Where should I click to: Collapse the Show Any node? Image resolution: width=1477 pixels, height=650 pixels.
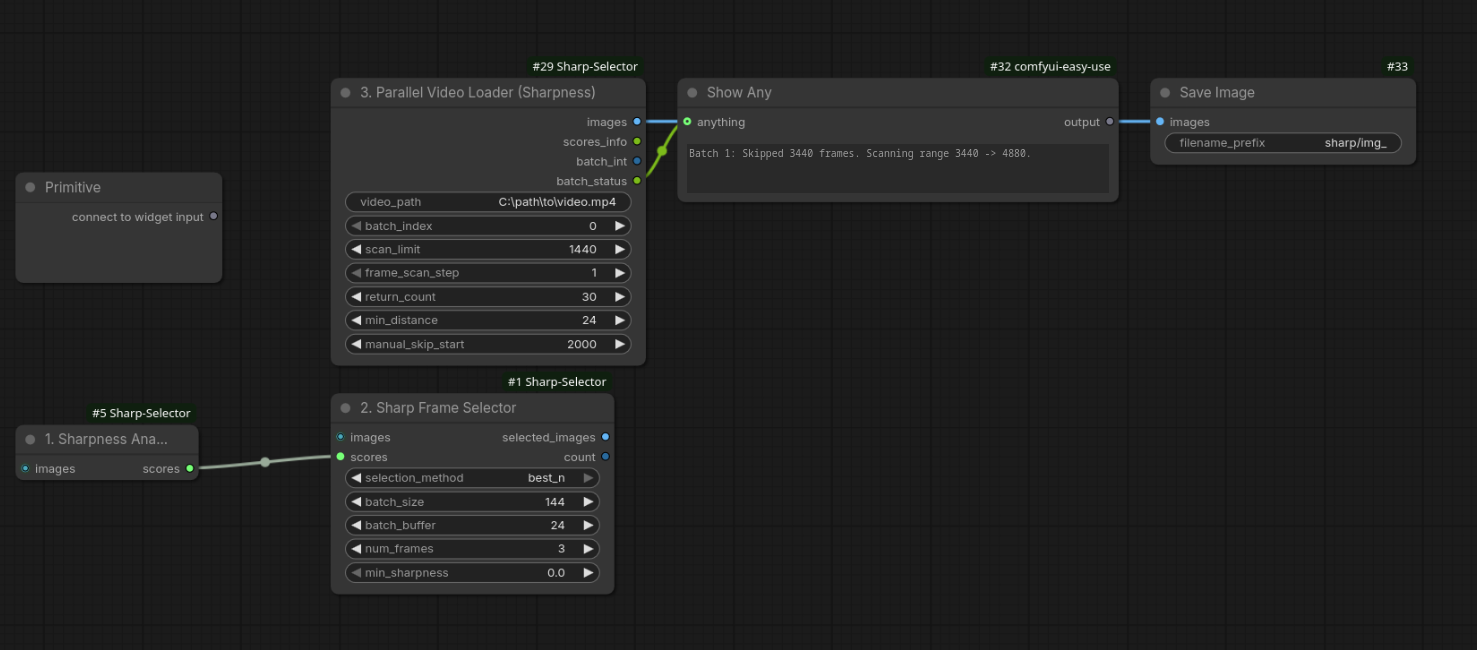(692, 93)
